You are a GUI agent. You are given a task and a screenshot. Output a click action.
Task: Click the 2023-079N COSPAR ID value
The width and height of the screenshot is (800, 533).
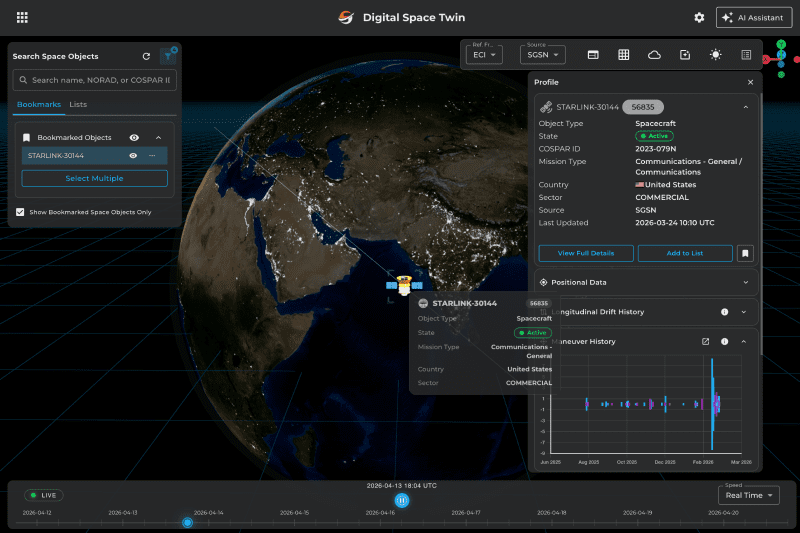pos(656,149)
